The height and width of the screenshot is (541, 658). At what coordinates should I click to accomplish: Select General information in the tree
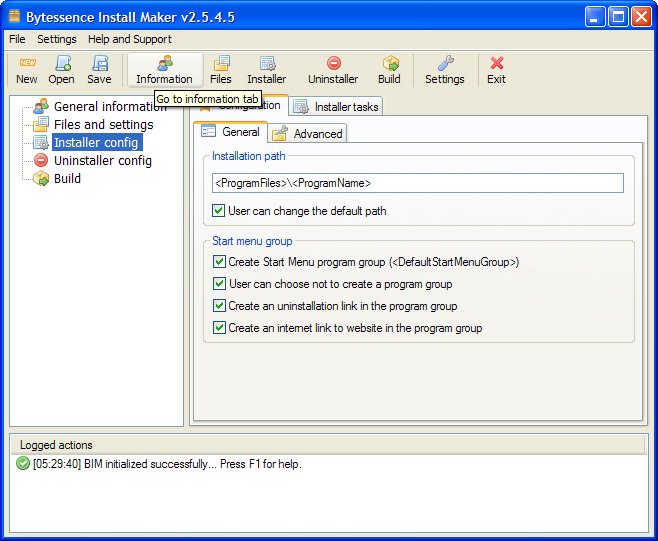pos(110,107)
